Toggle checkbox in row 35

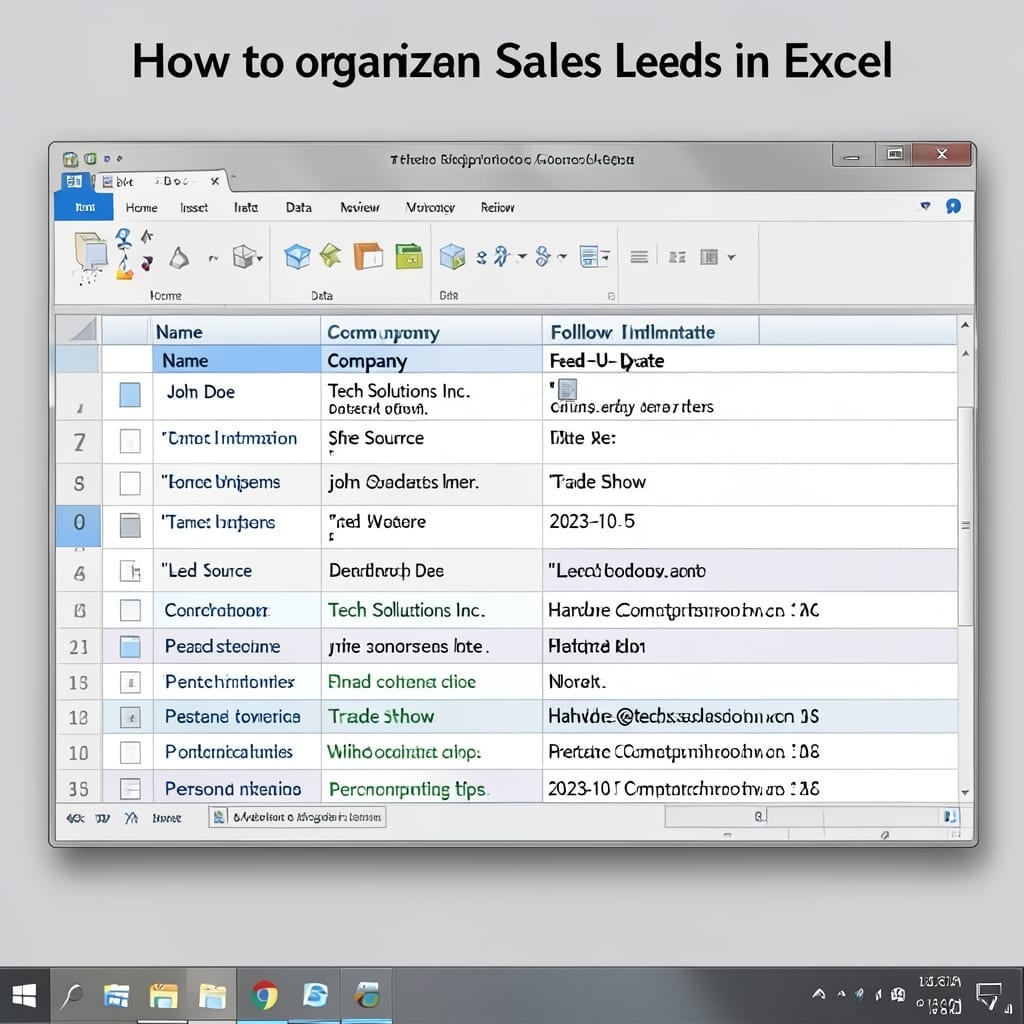(x=130, y=789)
